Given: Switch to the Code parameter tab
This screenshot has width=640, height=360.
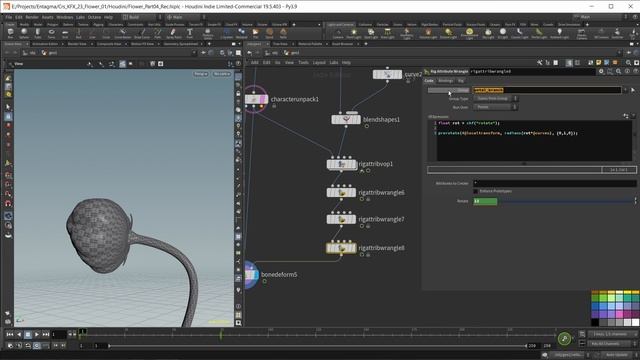Looking at the screenshot, I should pos(429,81).
